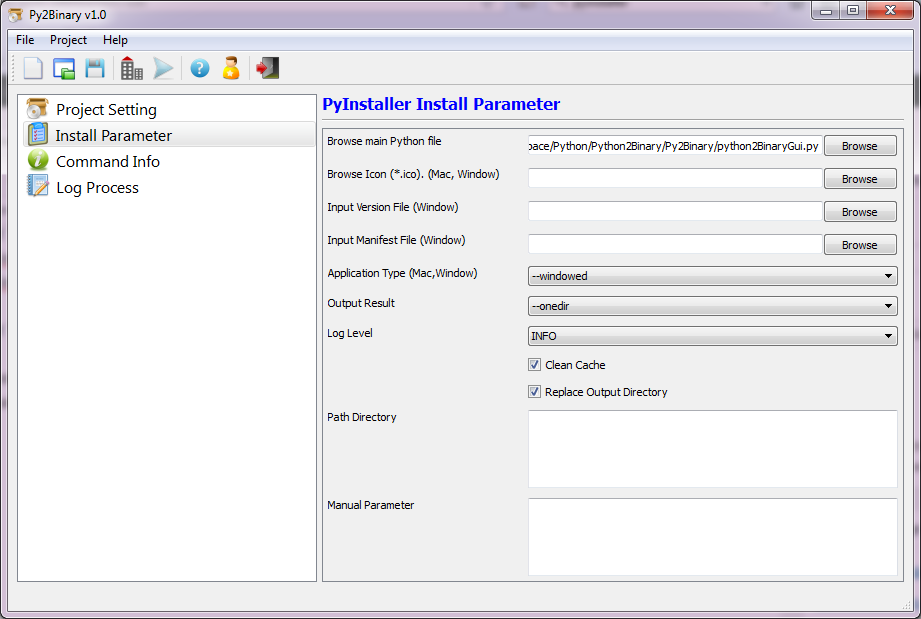Click the New project toolbar icon

pos(33,68)
